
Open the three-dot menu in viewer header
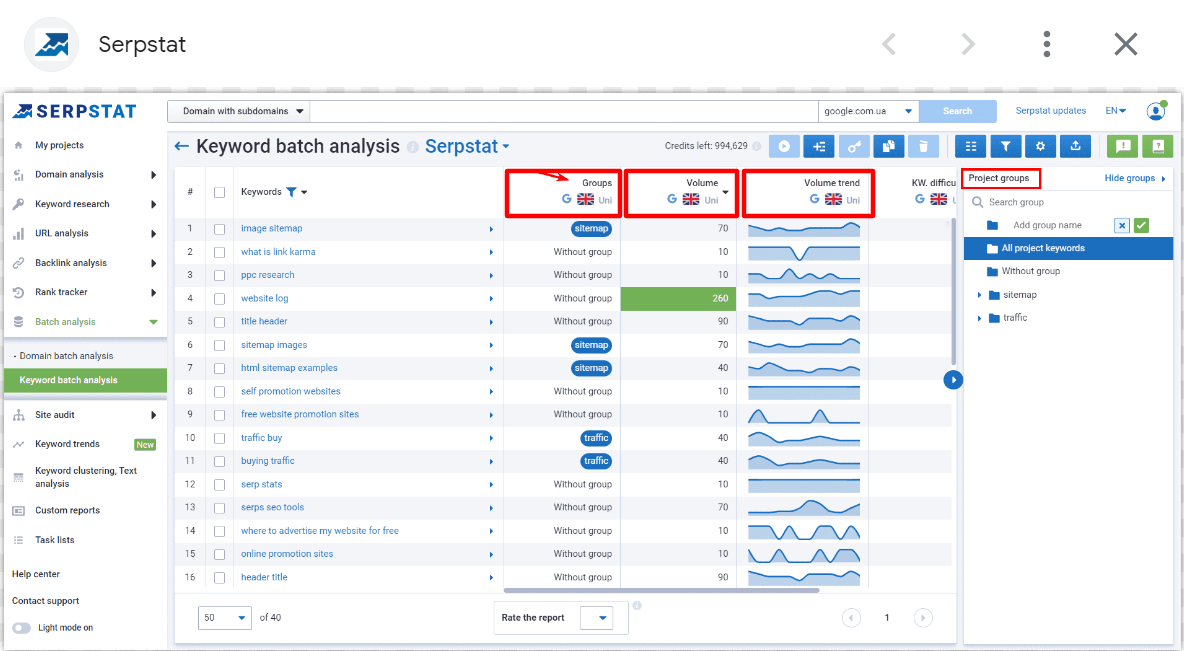[x=1047, y=45]
